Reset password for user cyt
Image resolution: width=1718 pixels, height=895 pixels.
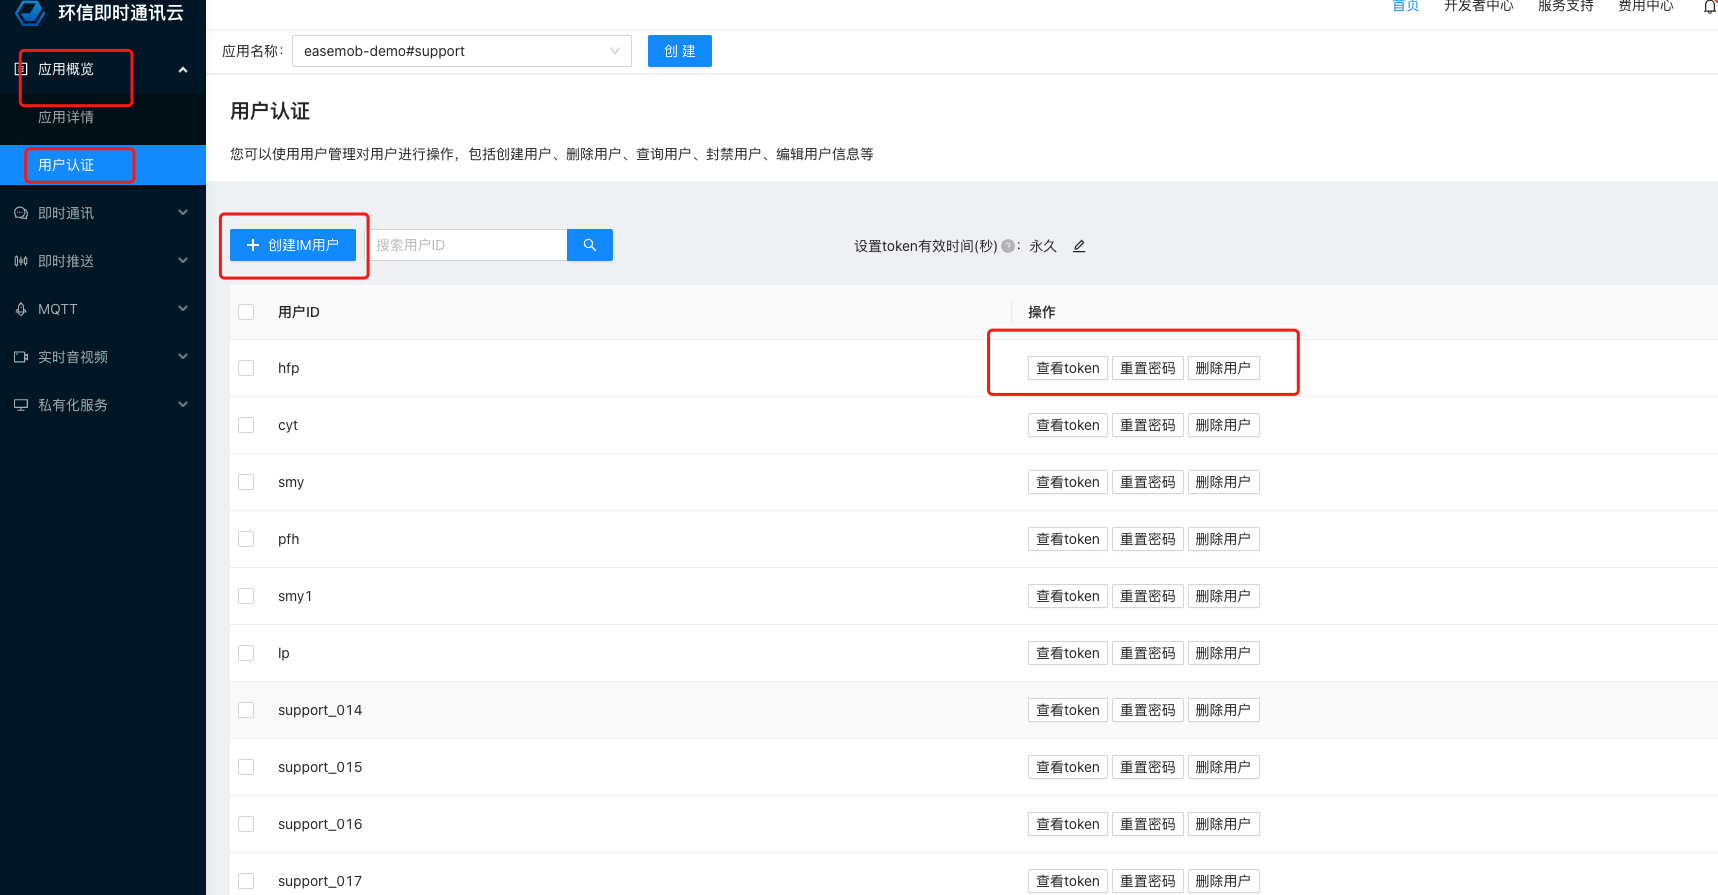coord(1148,425)
